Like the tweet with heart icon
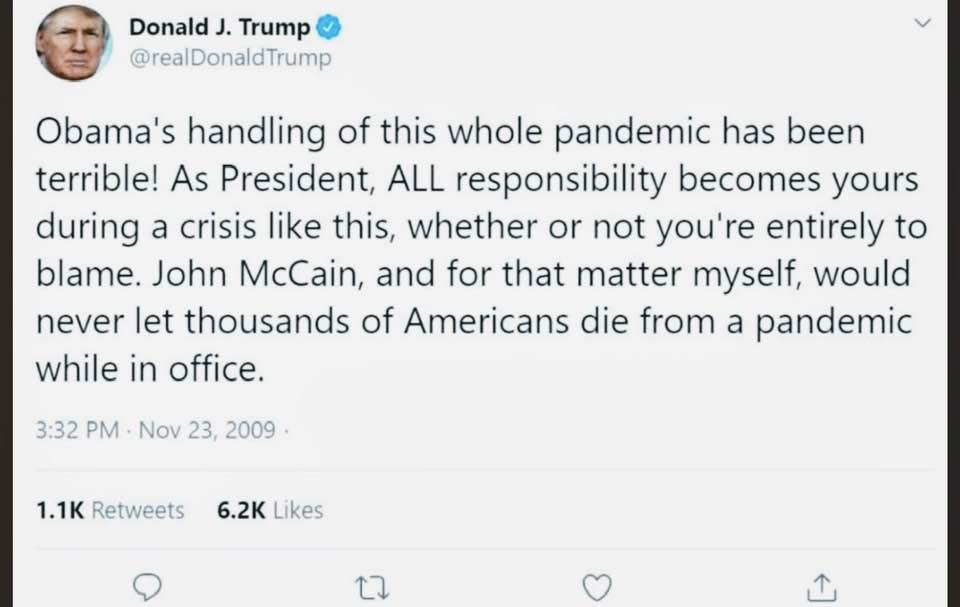The height and width of the screenshot is (607, 960). click(596, 587)
